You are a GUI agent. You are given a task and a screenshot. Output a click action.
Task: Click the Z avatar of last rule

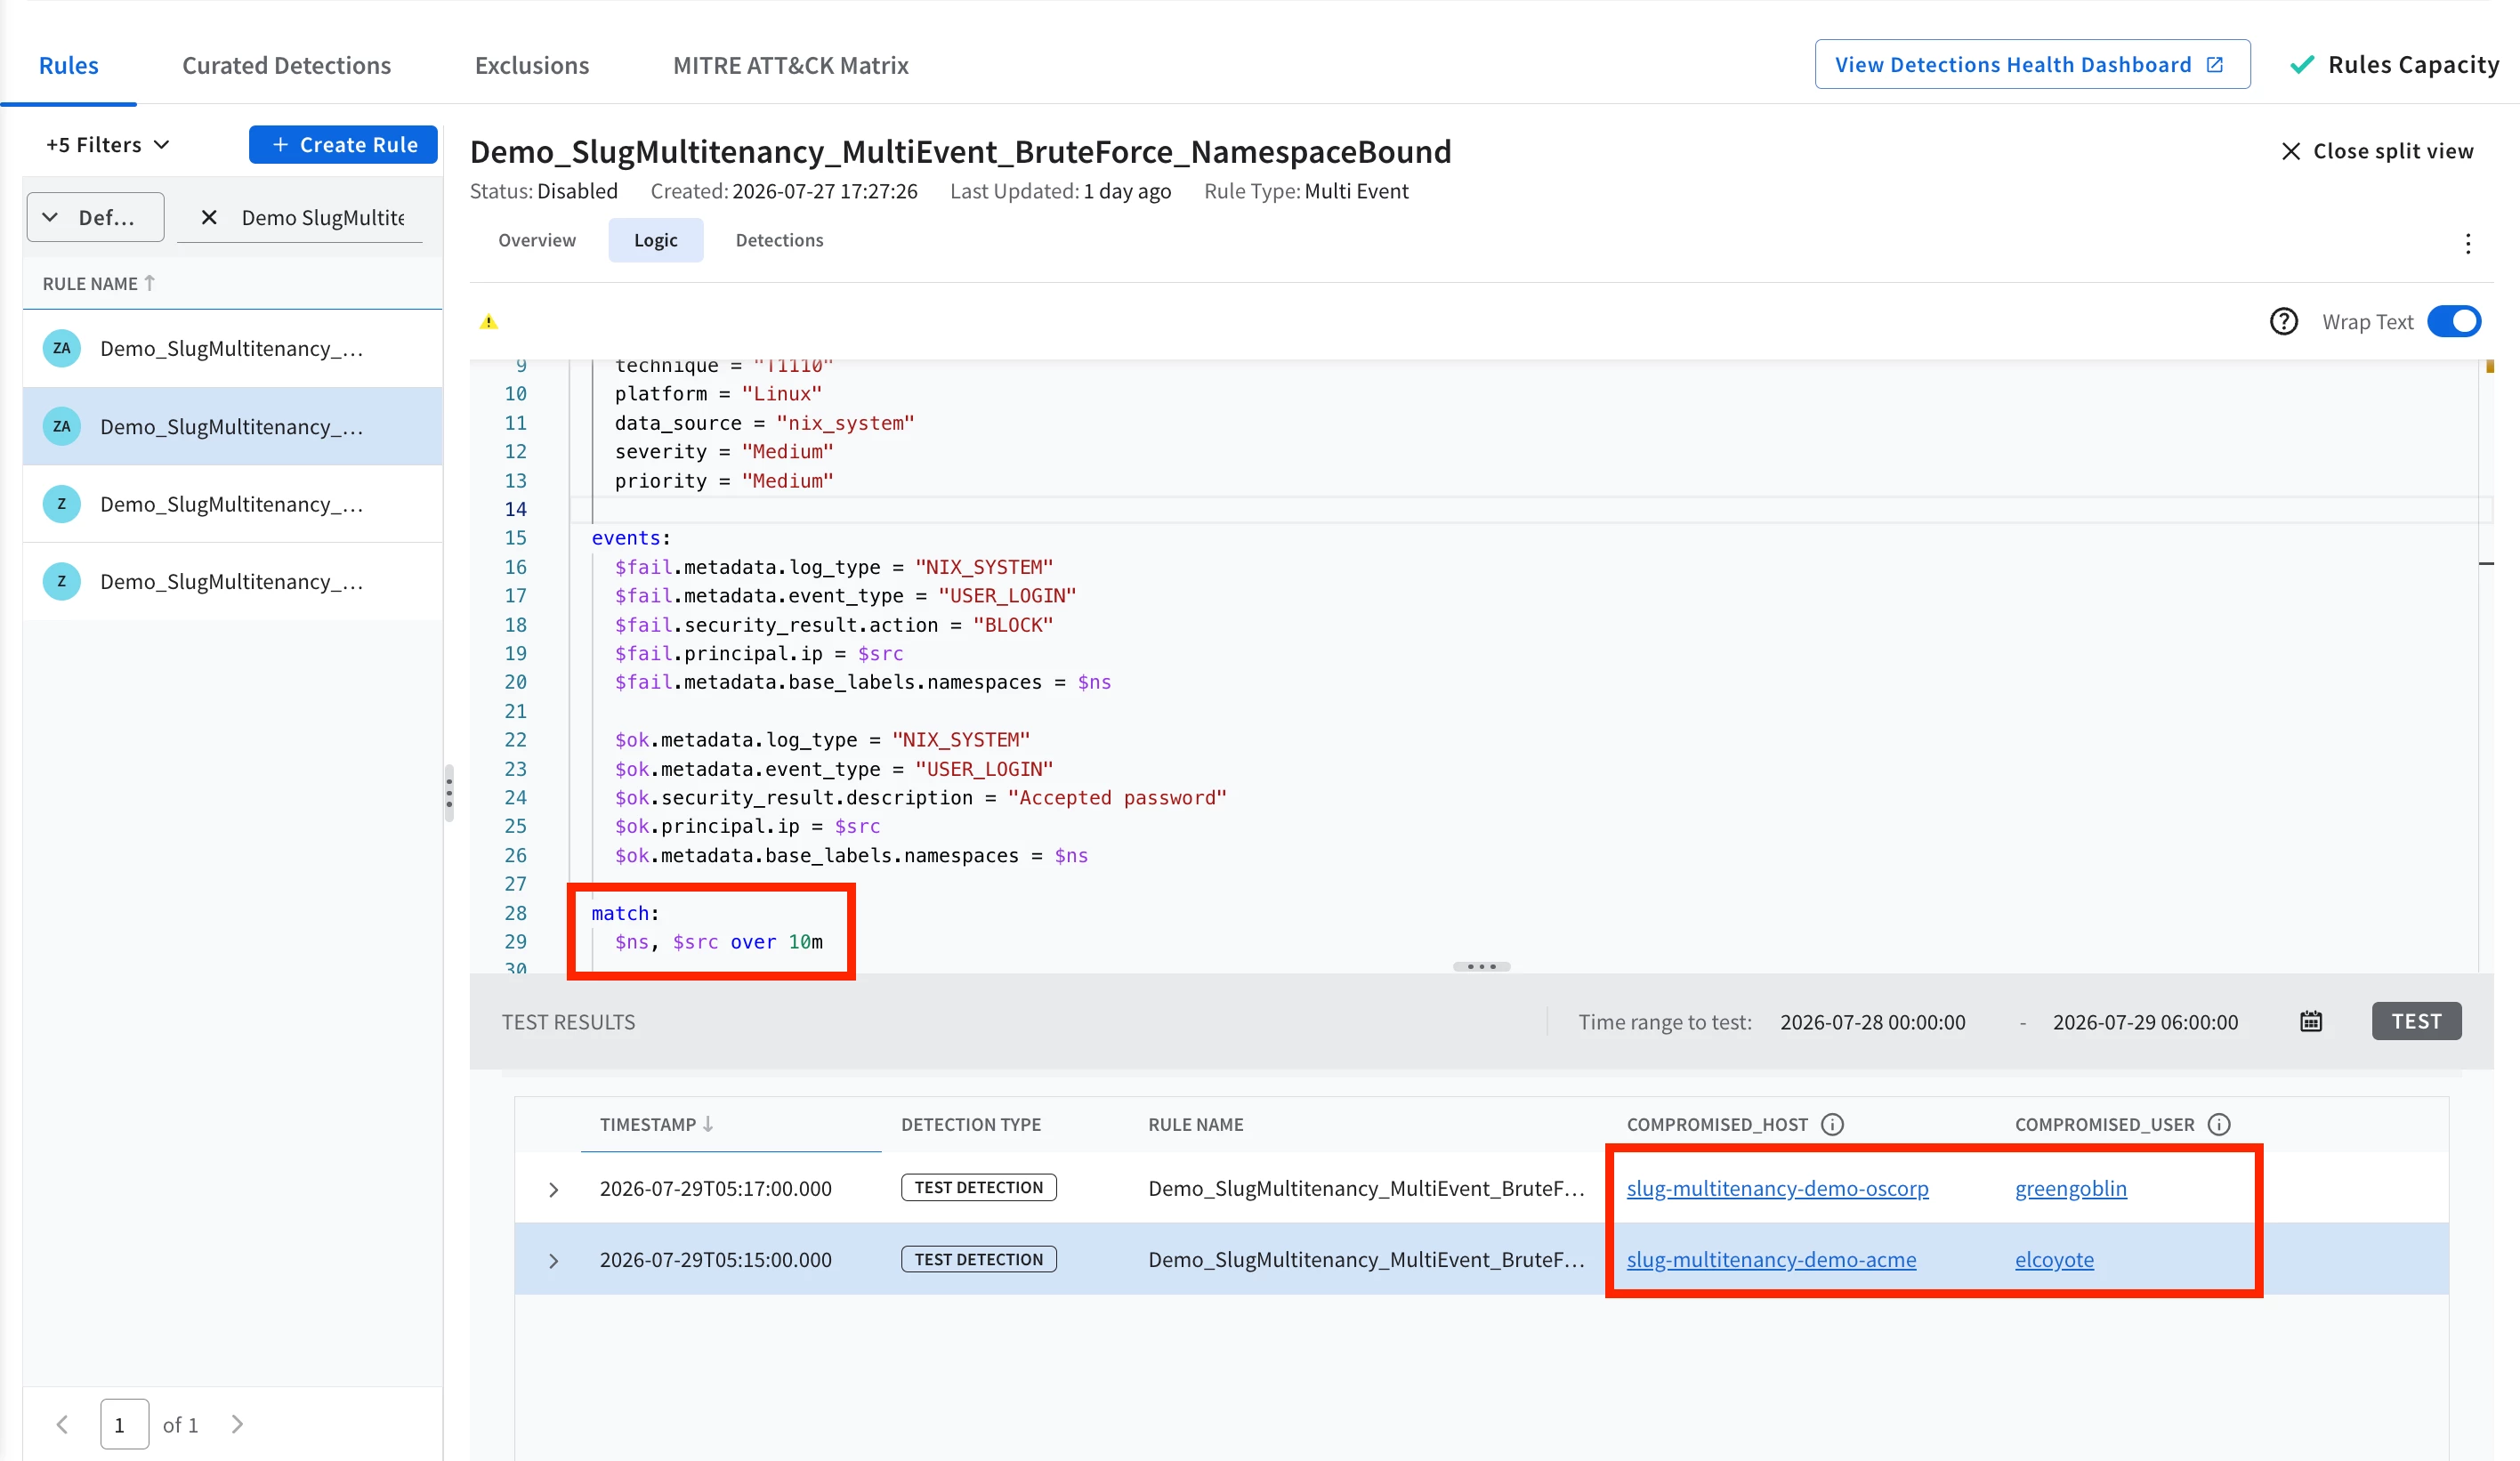[61, 582]
